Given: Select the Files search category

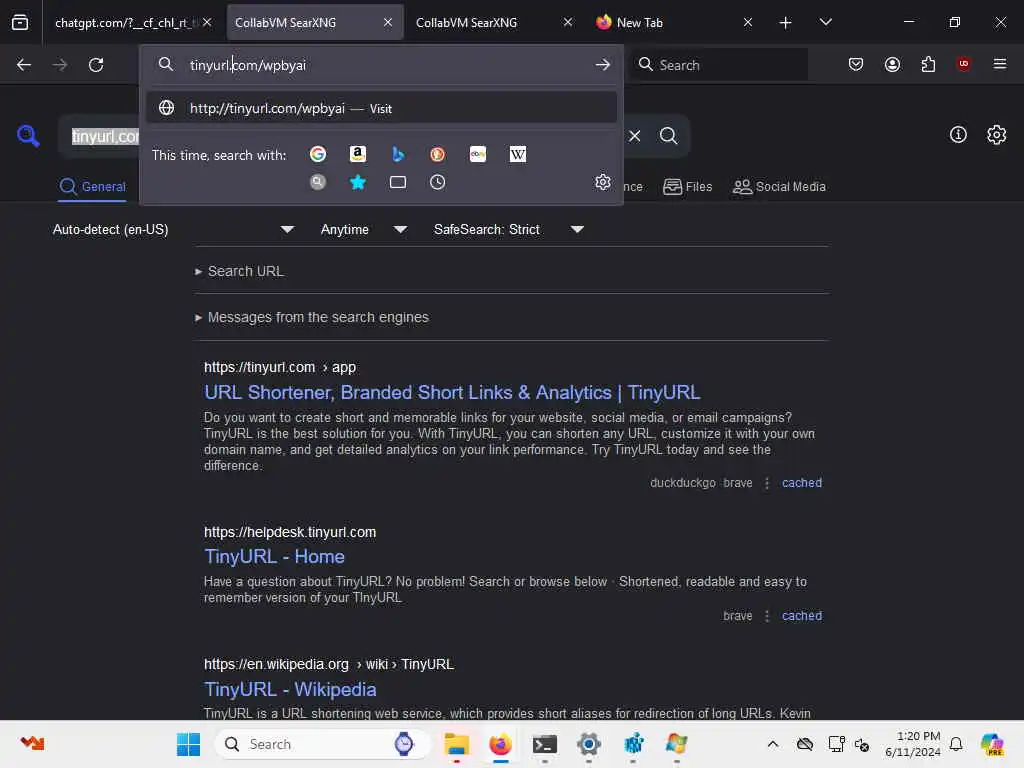Looking at the screenshot, I should [x=688, y=187].
